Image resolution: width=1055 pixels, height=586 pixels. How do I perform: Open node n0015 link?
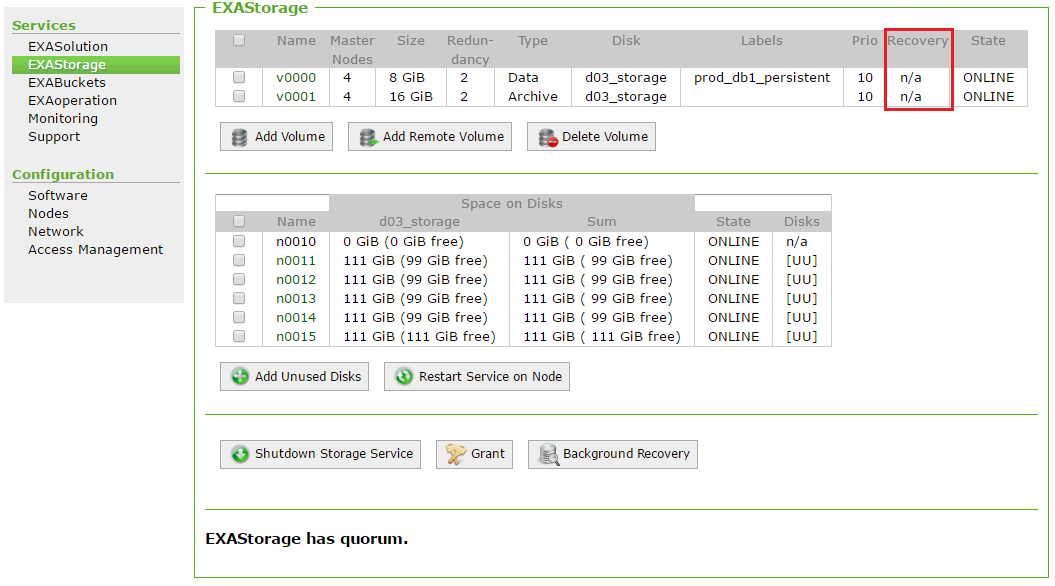point(296,336)
